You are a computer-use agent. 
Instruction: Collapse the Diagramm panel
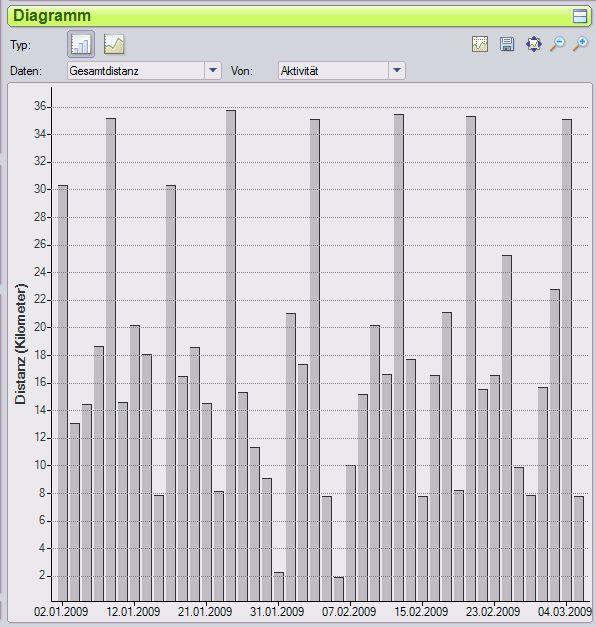point(580,16)
